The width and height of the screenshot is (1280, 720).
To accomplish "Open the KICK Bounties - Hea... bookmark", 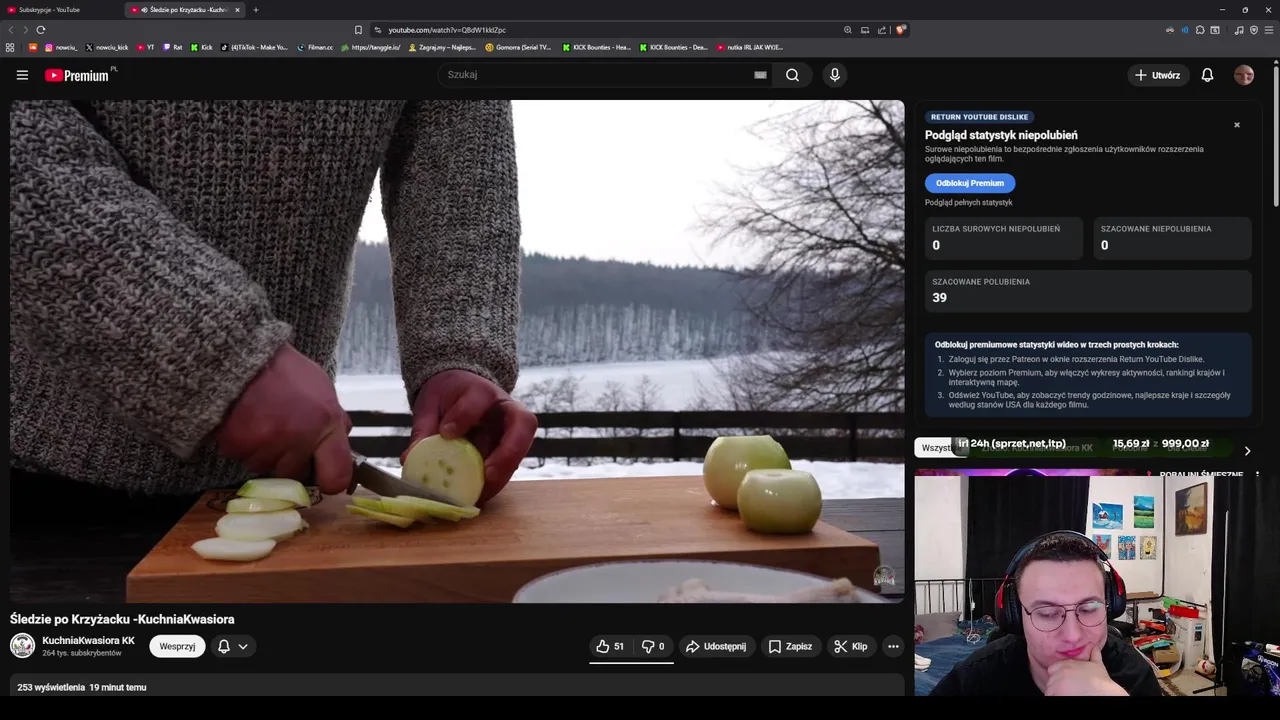I will click(x=597, y=47).
